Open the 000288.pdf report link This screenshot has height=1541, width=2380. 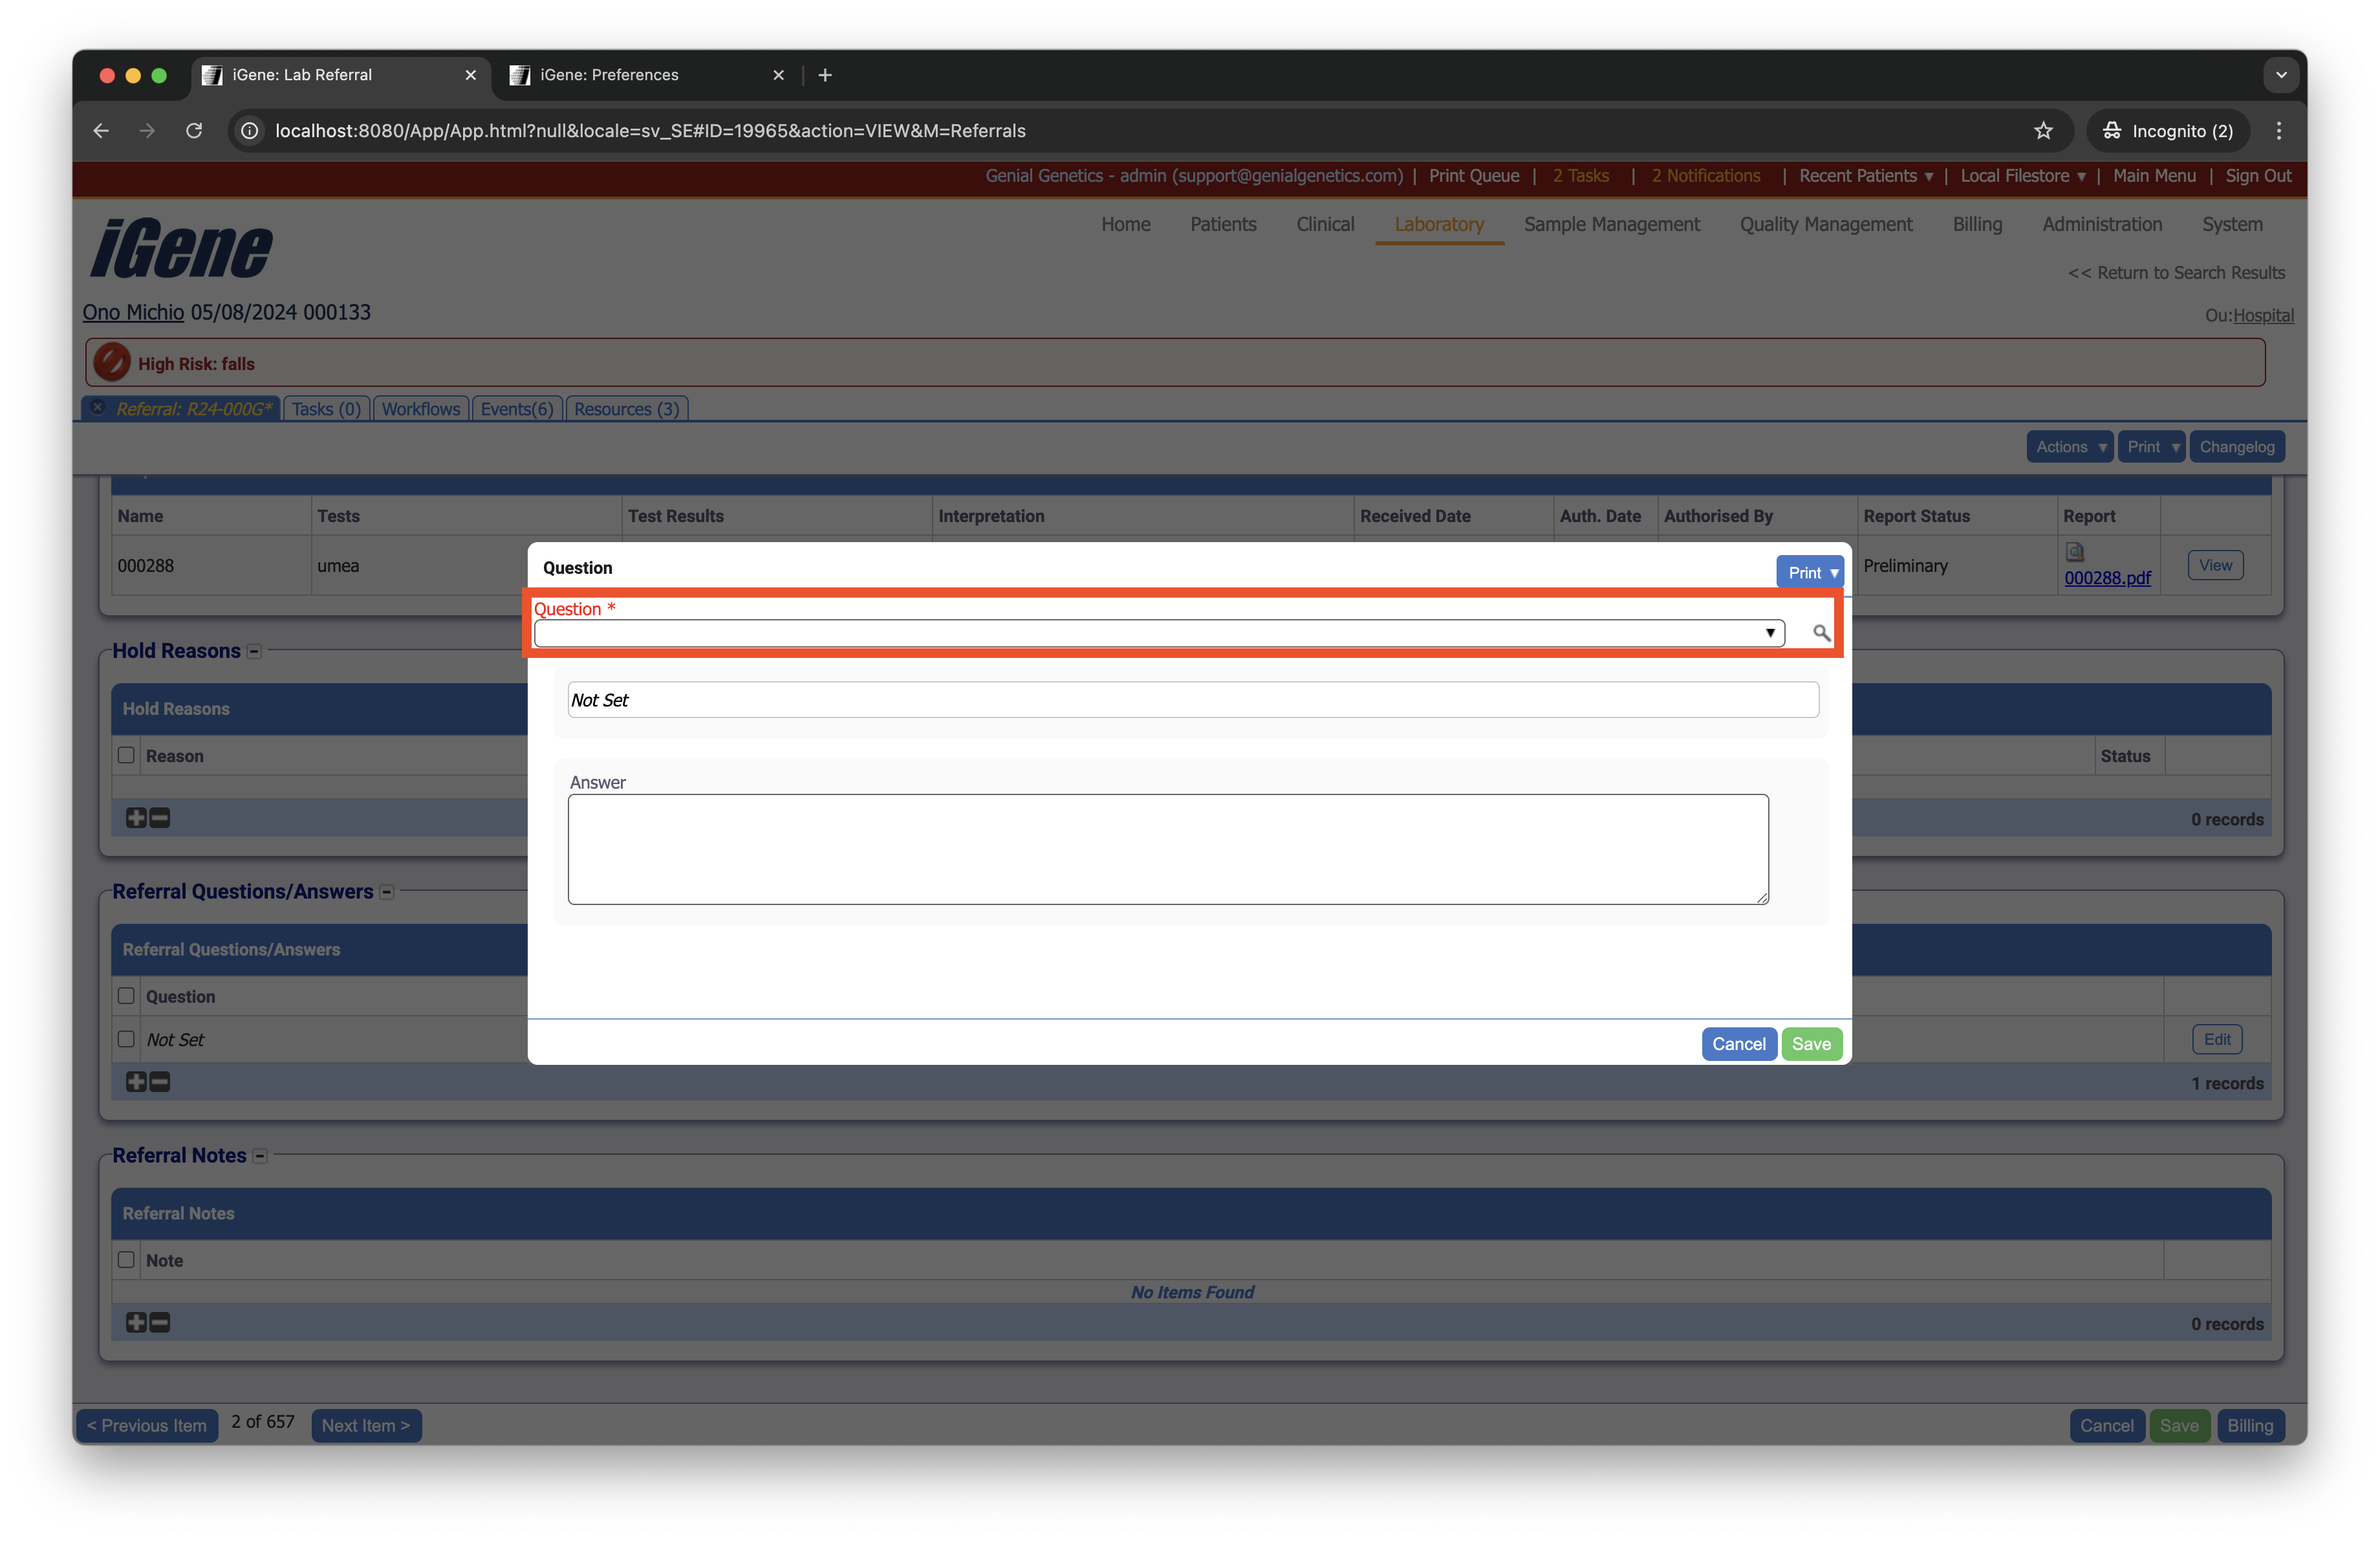click(x=2107, y=578)
